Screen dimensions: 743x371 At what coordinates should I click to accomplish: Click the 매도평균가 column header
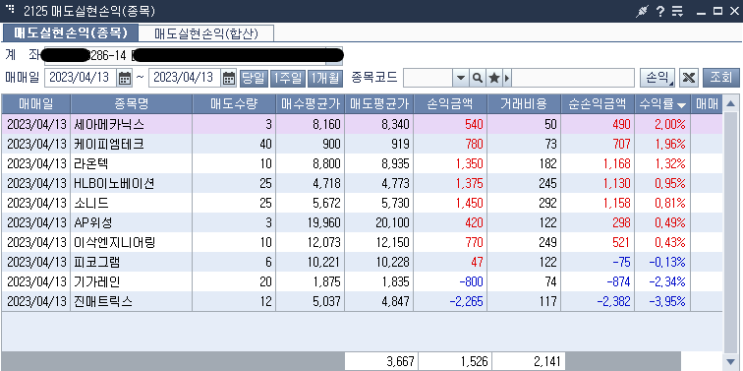click(379, 104)
